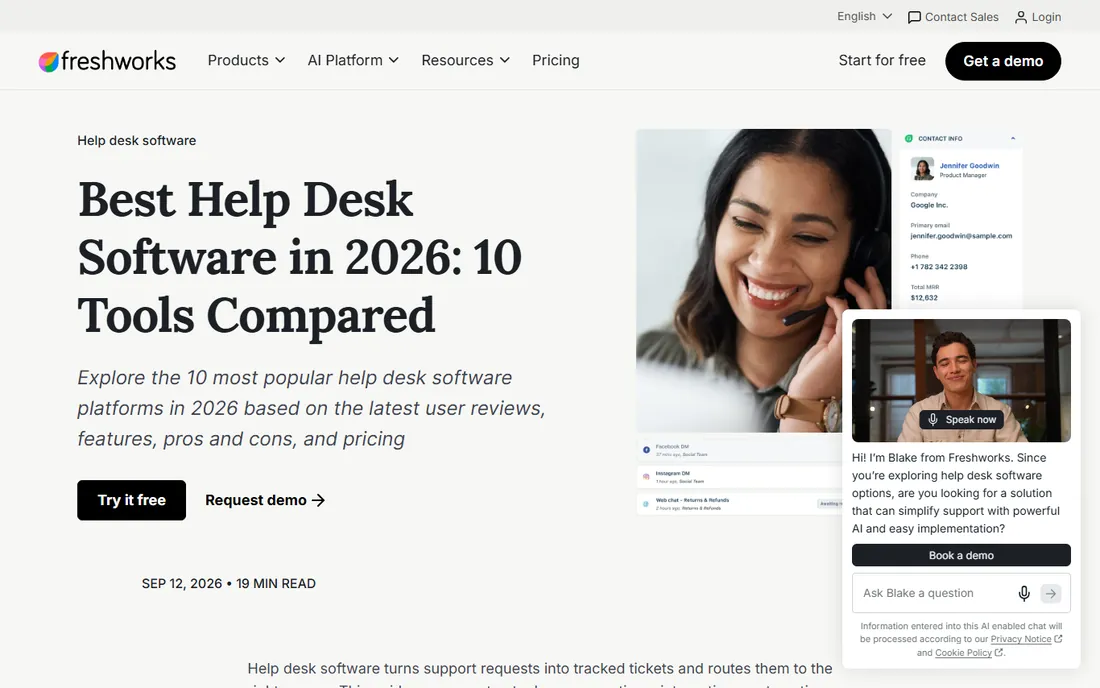Open the Privacy Notice link
This screenshot has width=1100, height=688.
click(1021, 639)
